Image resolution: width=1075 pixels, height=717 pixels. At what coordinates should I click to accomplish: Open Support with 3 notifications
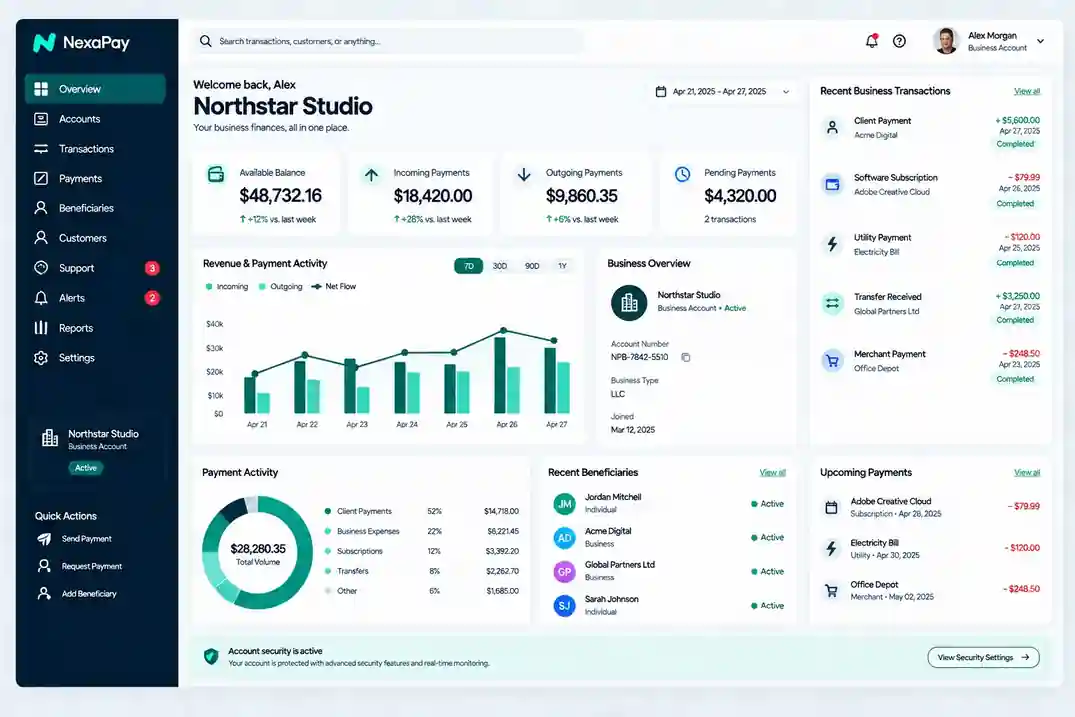[95, 268]
